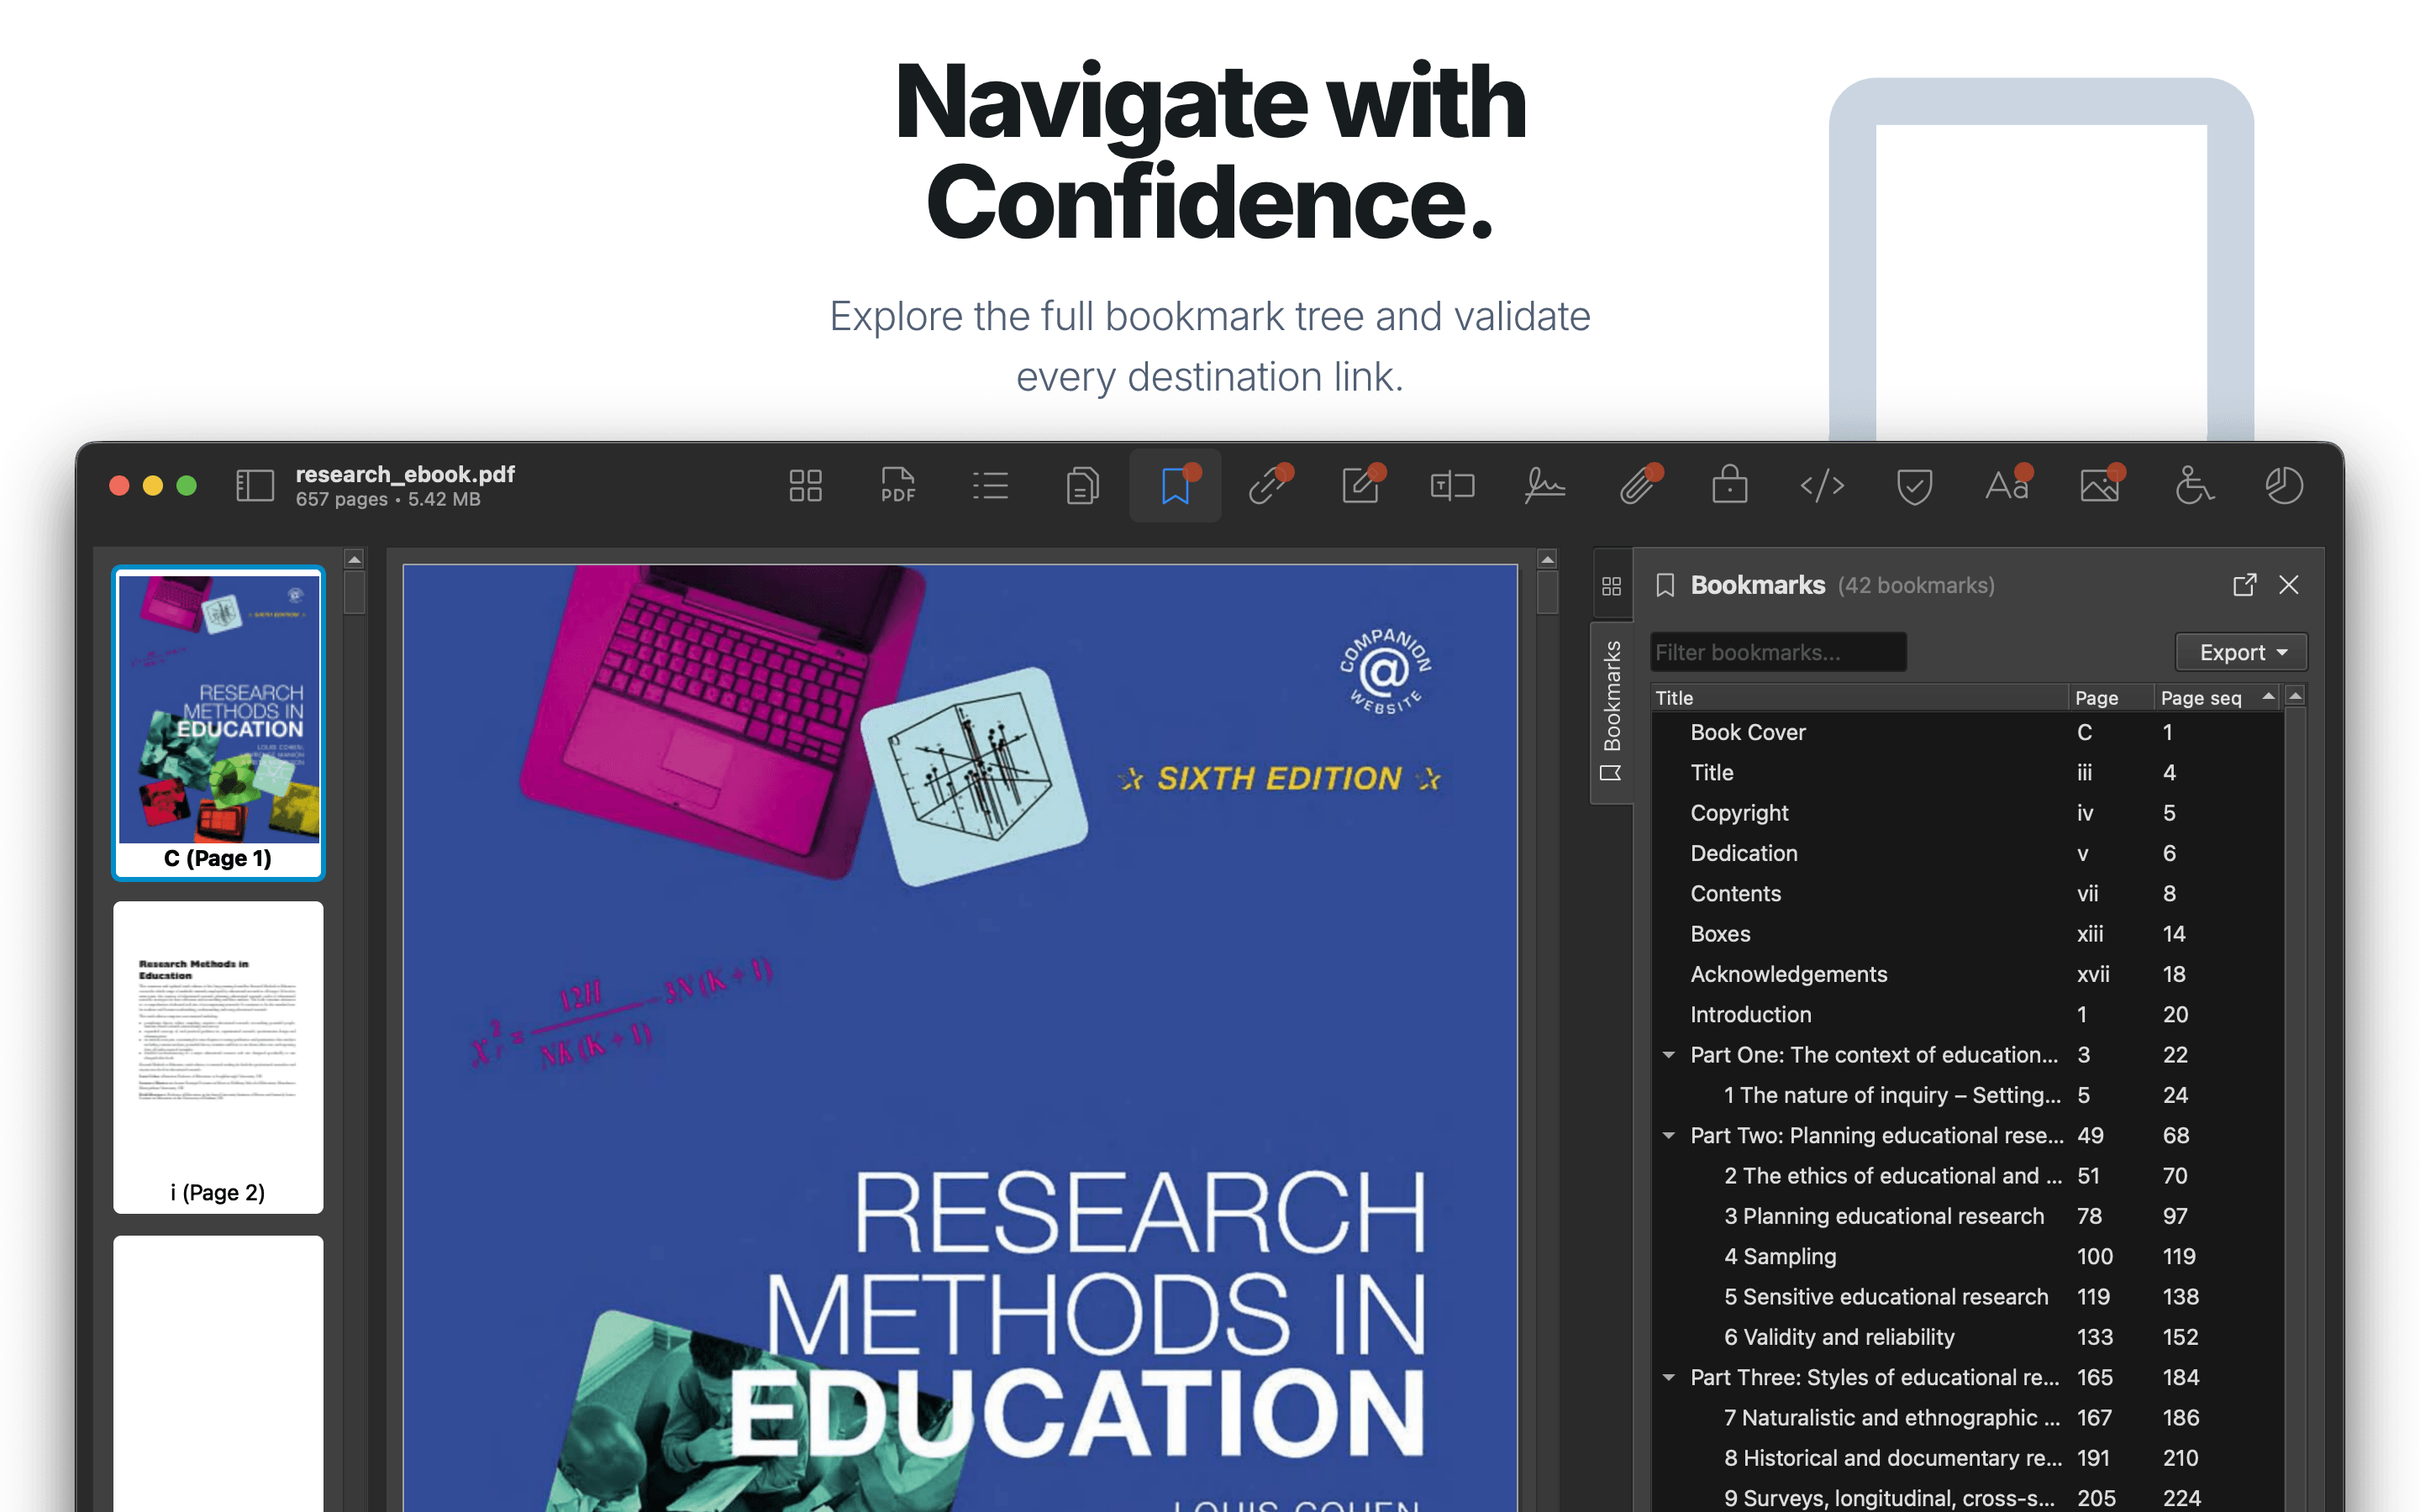Image resolution: width=2420 pixels, height=1512 pixels.
Task: Select 7 Naturalistic and ethnographic bookmark
Action: tap(1966, 1418)
